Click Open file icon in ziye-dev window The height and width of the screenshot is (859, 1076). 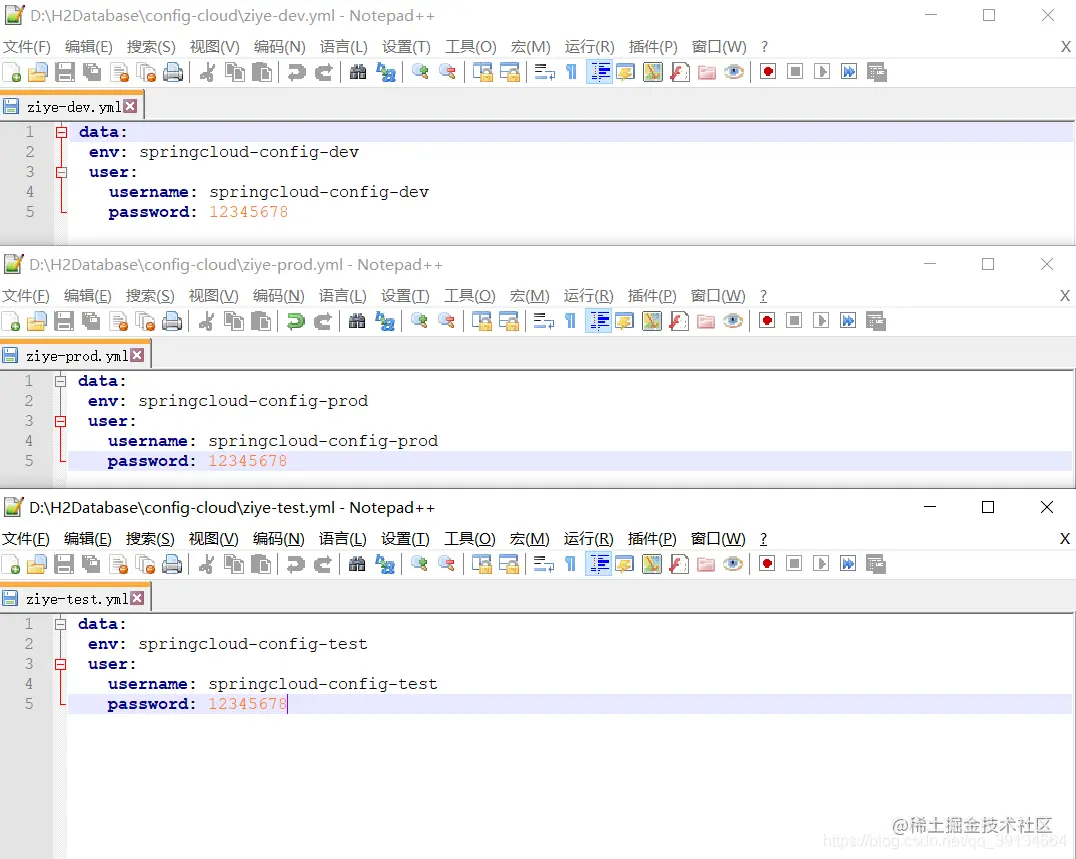[38, 72]
